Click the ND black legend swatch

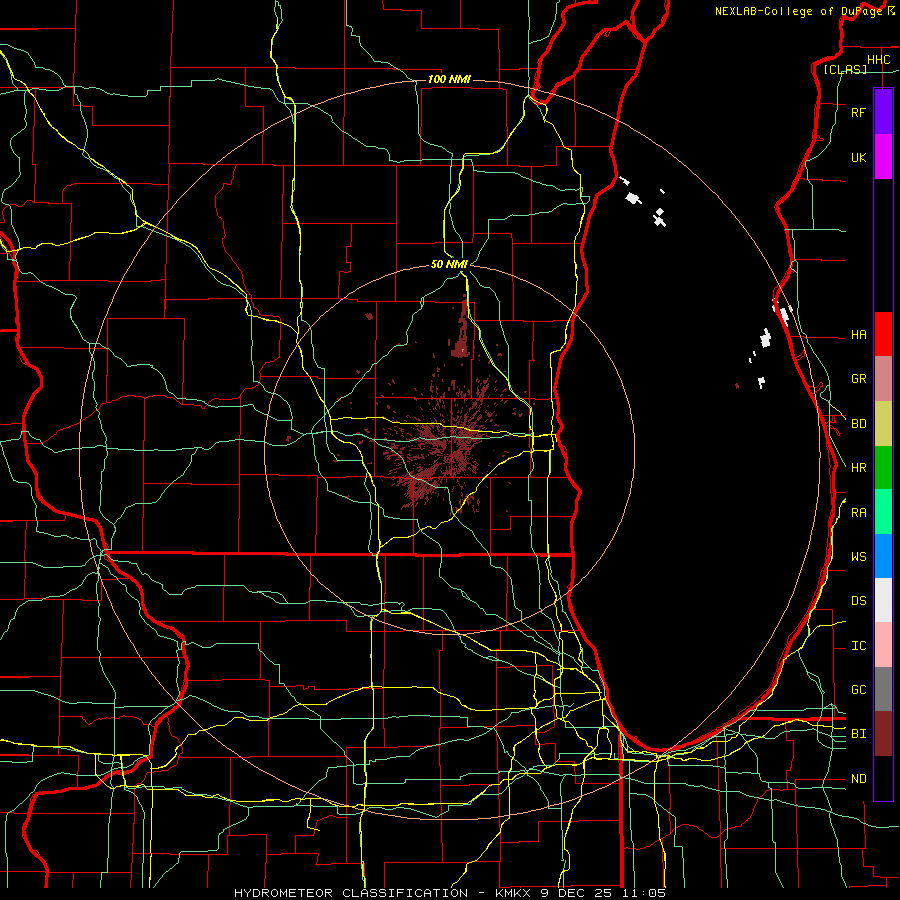click(883, 778)
